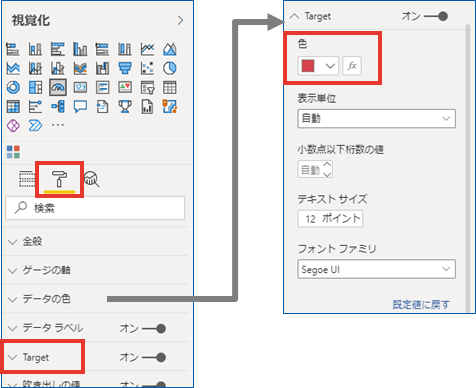Select the donut chart visual
Screen dimensions: 476x388
[13, 87]
